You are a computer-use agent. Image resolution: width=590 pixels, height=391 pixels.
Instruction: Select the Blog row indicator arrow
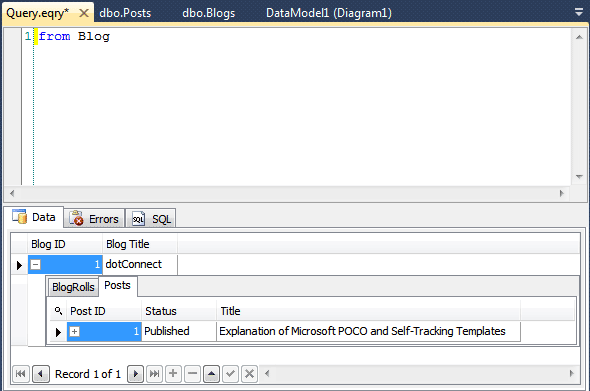(x=19, y=265)
